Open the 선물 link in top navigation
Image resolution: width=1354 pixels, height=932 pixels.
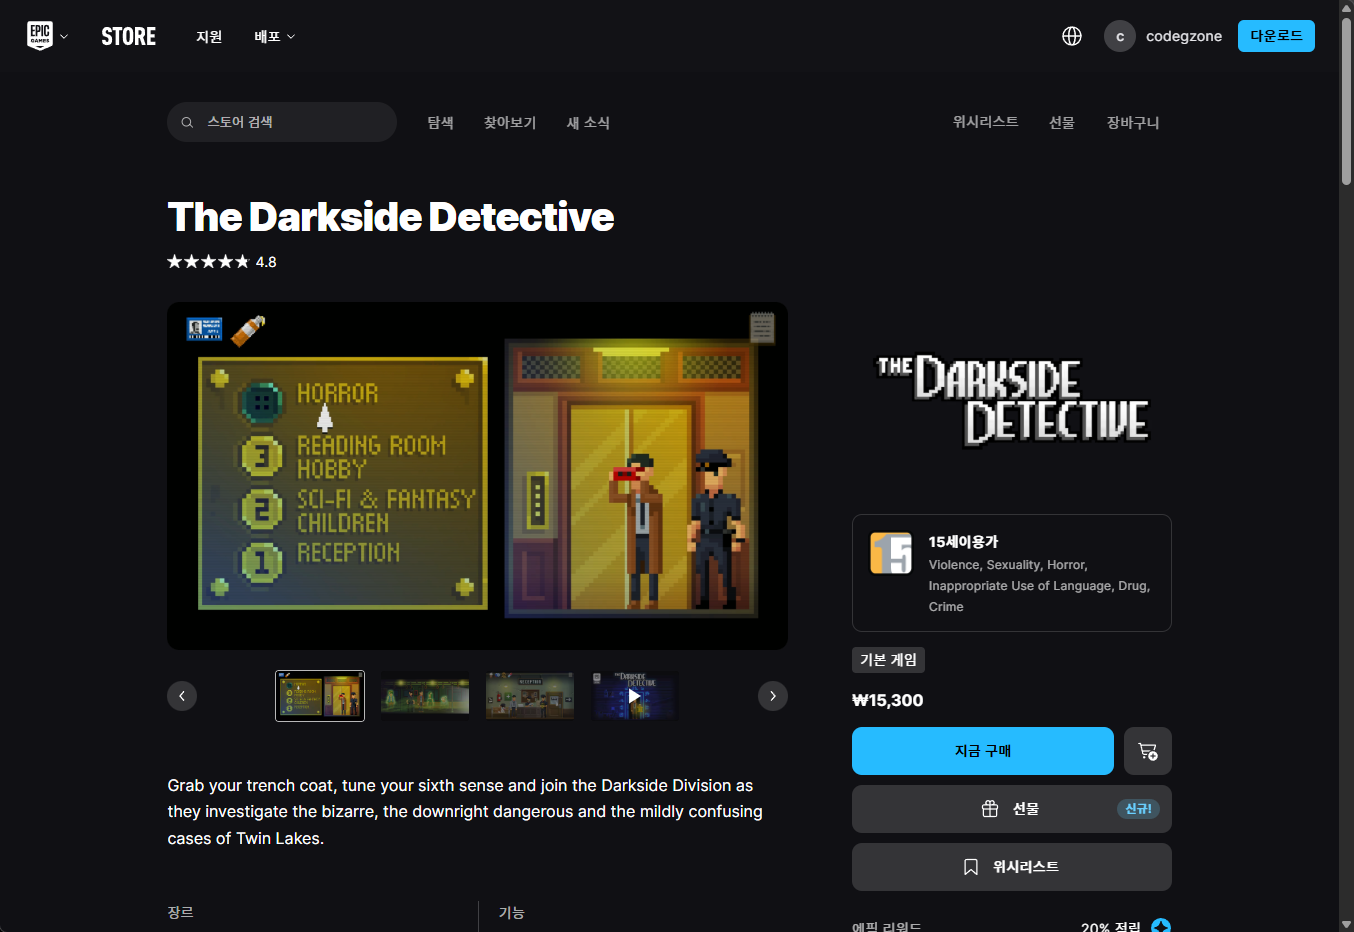point(1062,122)
